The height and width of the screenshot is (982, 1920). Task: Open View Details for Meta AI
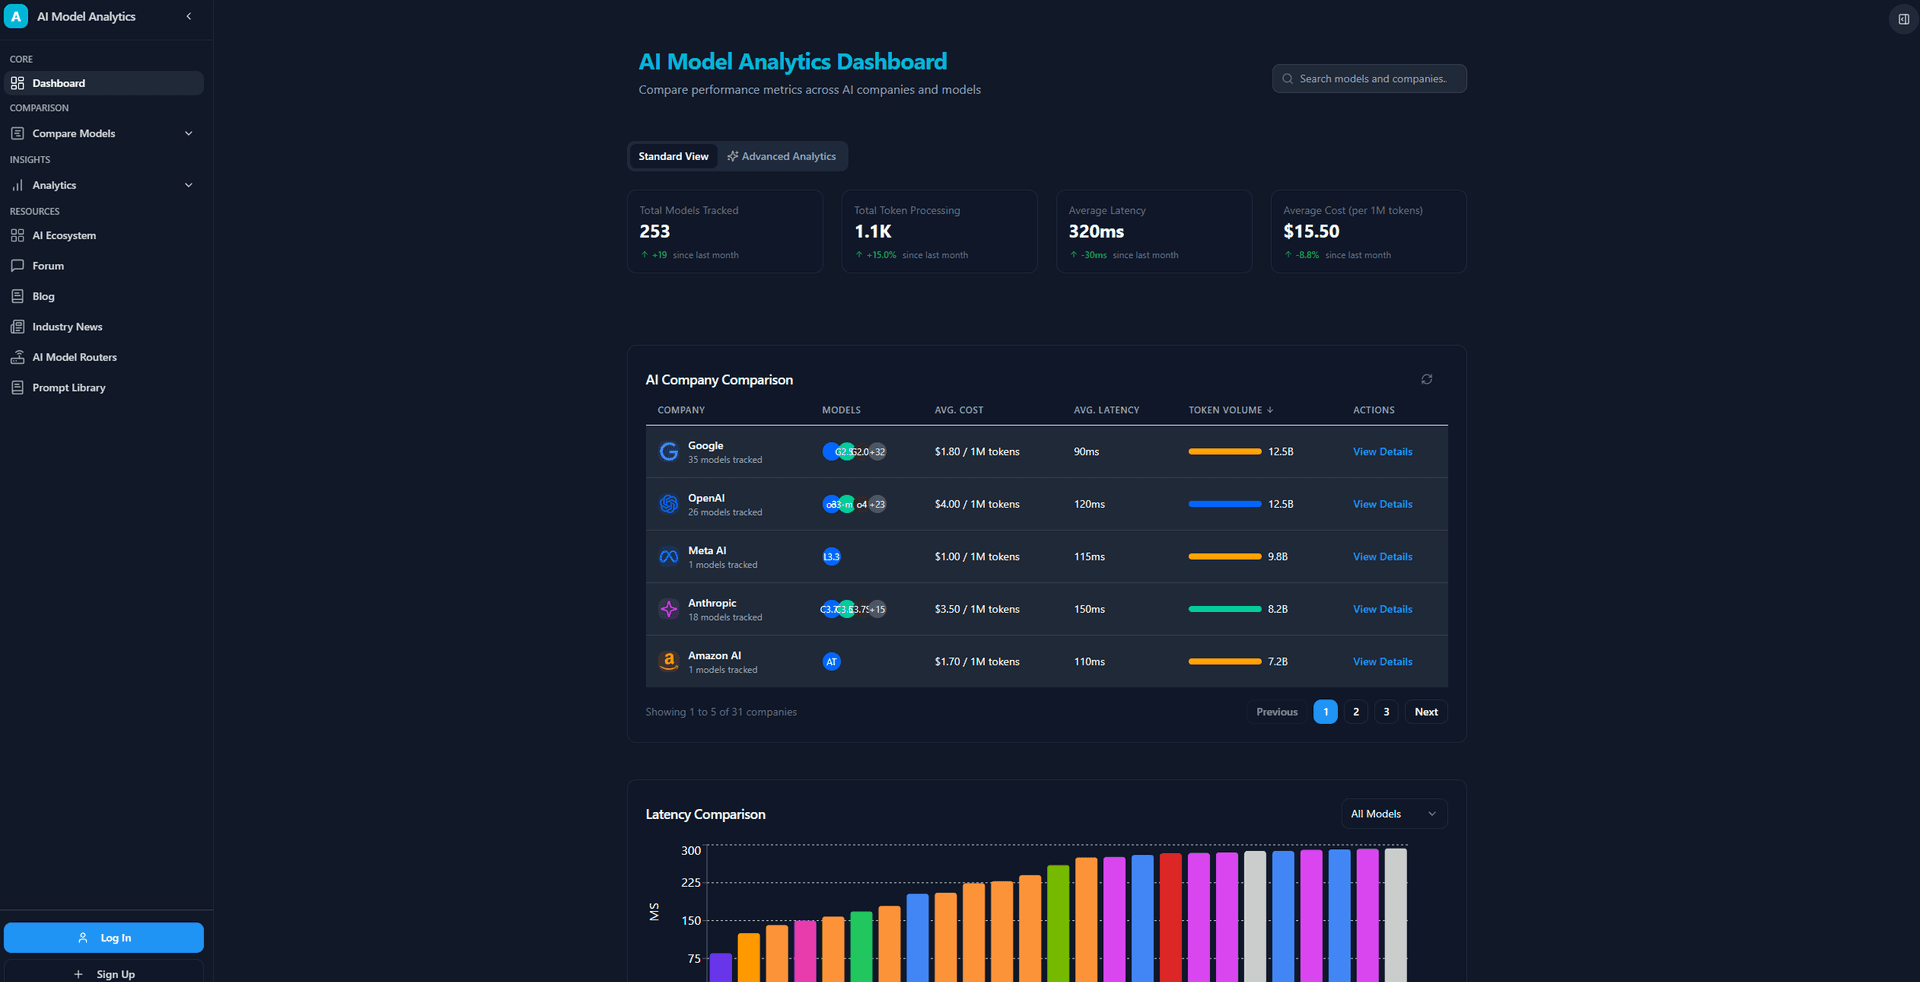1382,557
